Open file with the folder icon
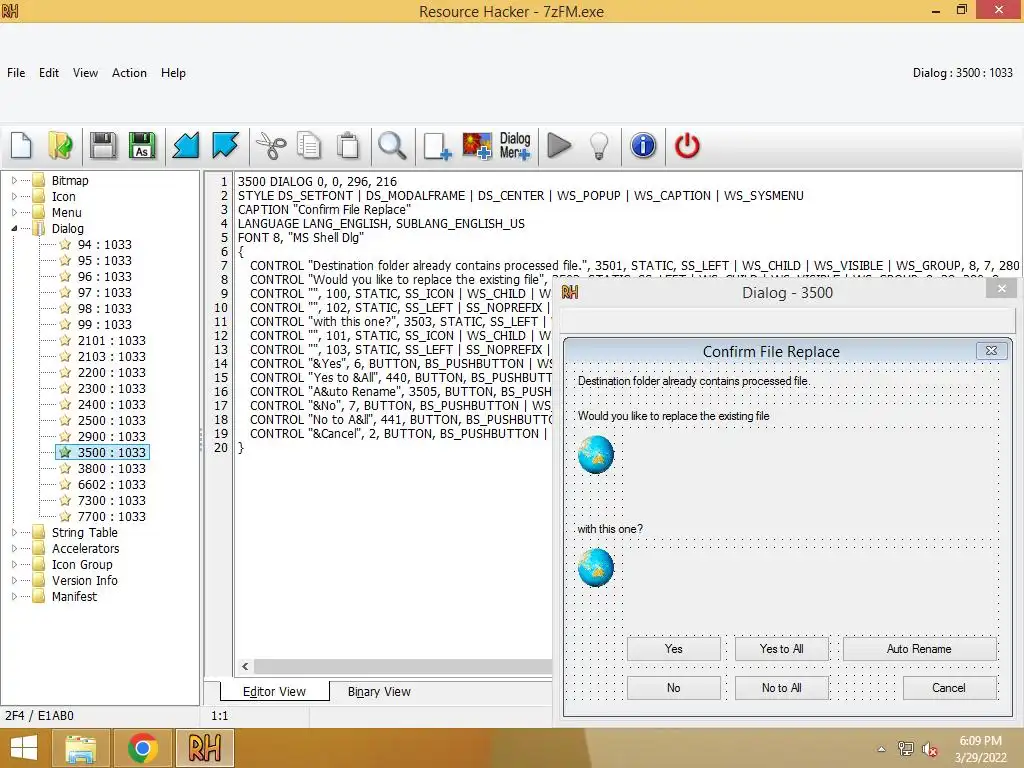 [x=60, y=145]
